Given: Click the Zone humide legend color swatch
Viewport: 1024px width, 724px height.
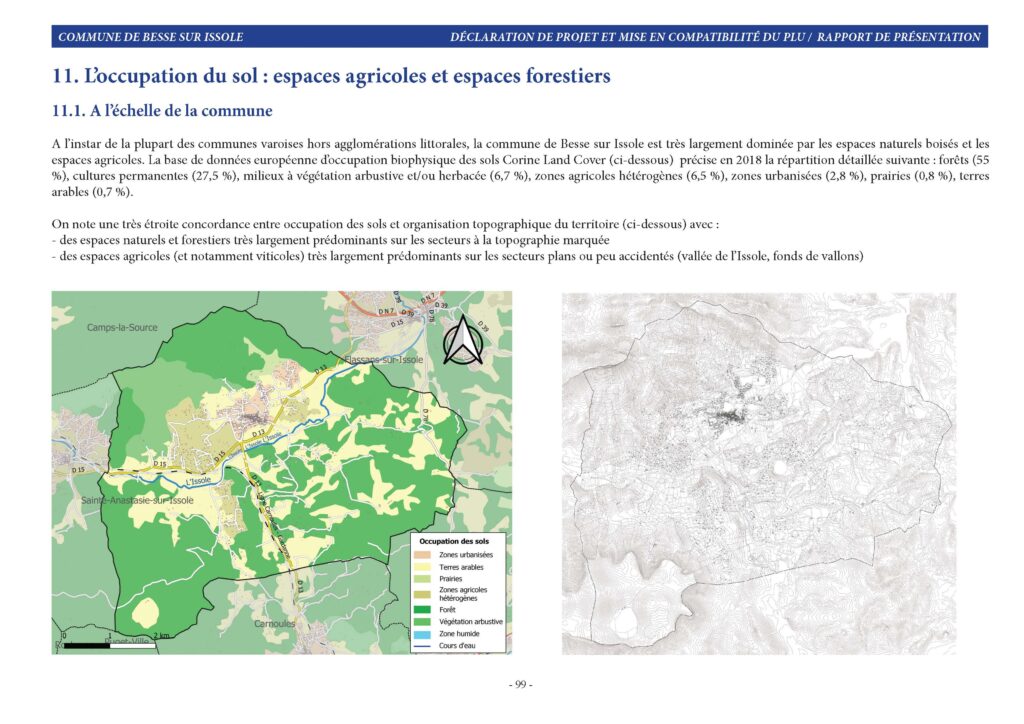Looking at the screenshot, I should [423, 634].
